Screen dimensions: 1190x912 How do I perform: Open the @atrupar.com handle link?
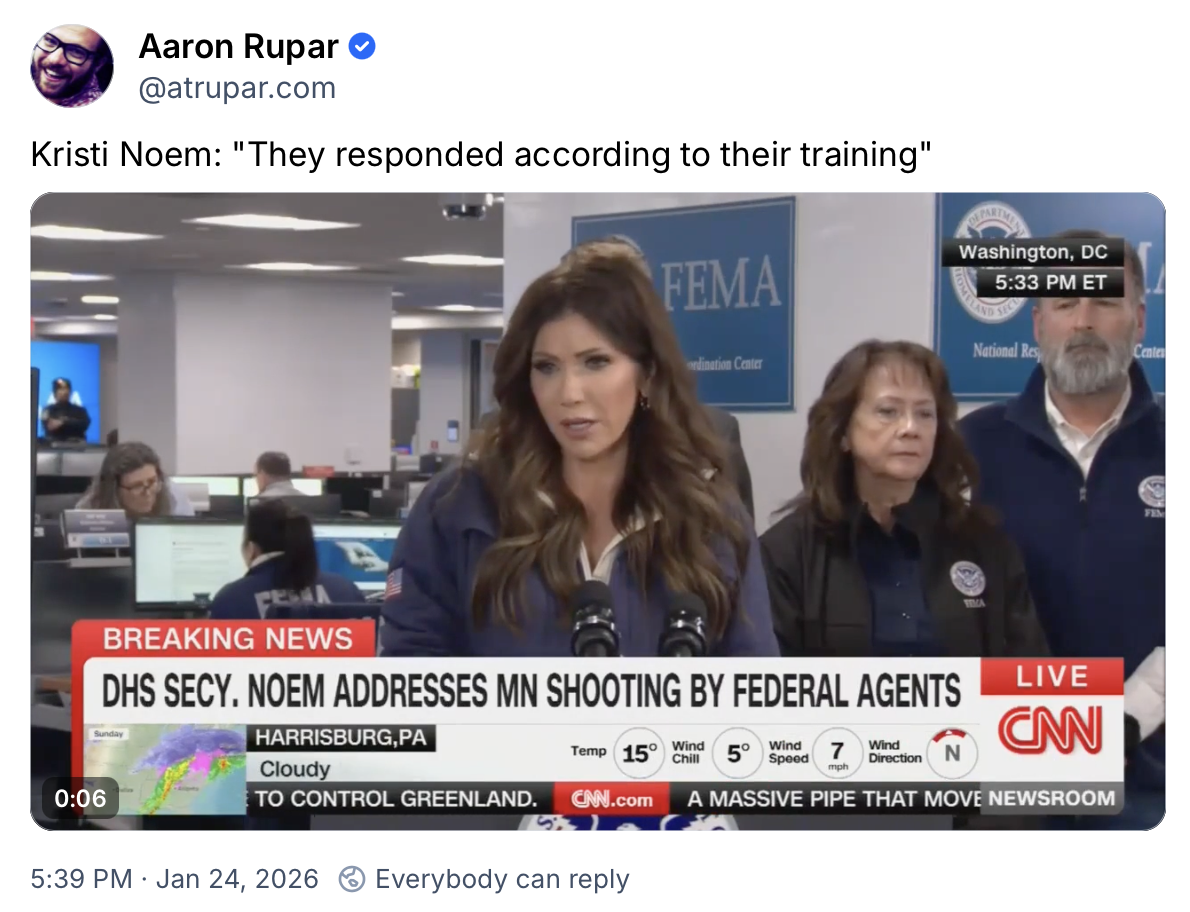[237, 88]
